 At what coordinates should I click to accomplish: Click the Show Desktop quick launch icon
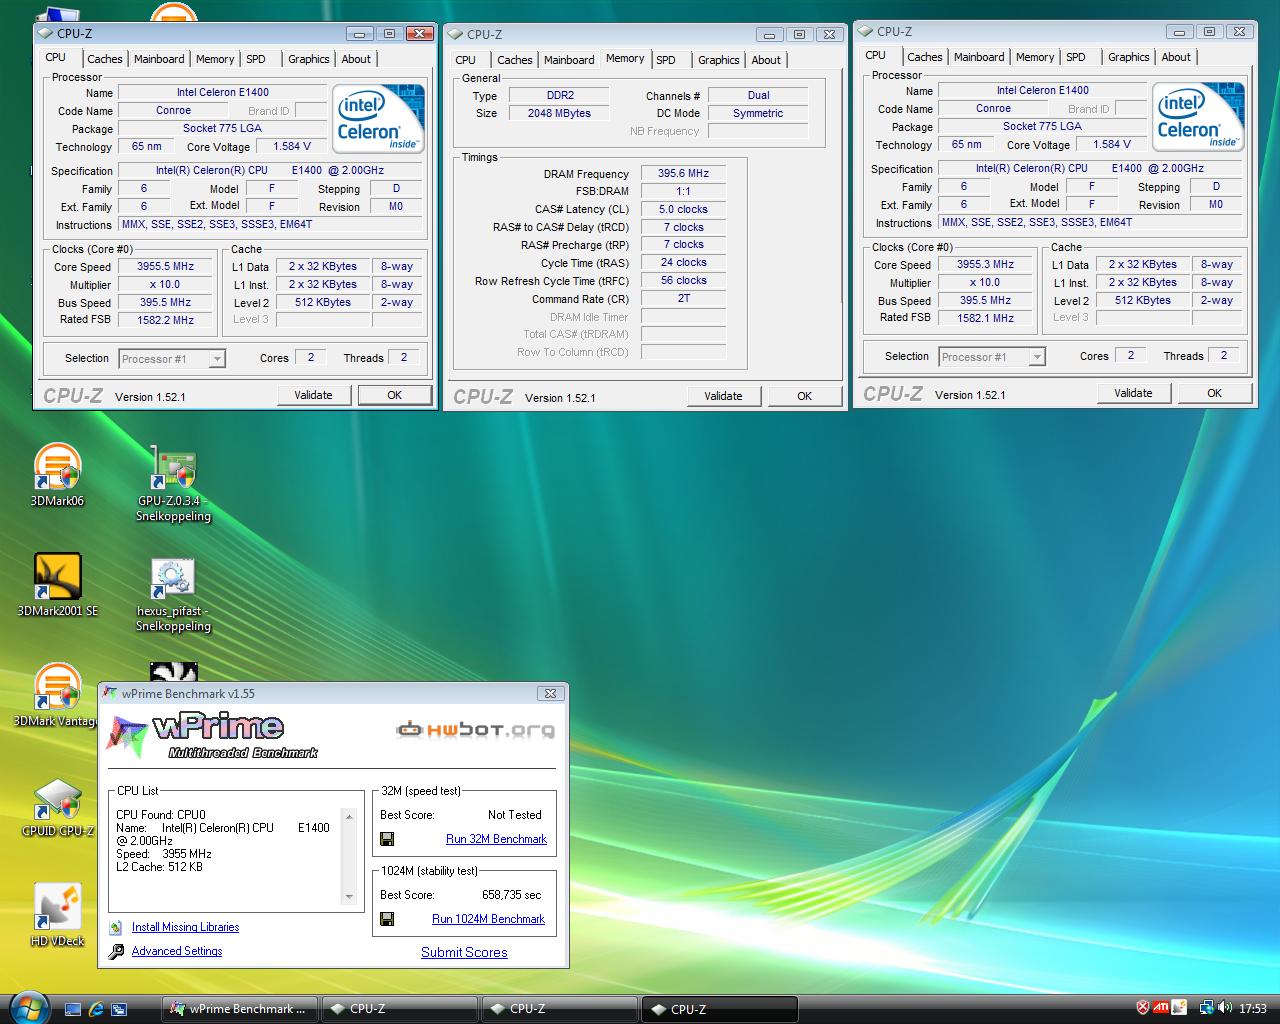[72, 1009]
